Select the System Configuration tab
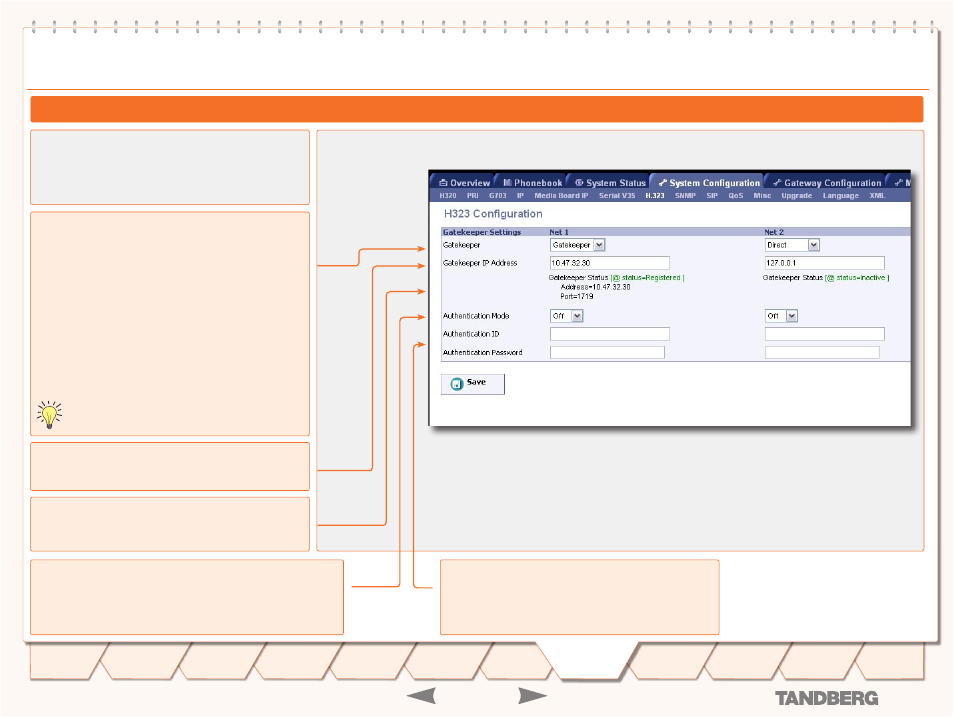Screen dimensions: 954x717 (x=709, y=183)
